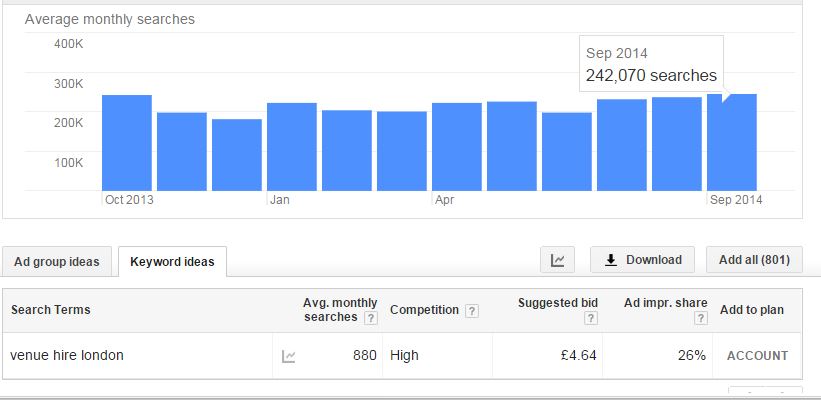Click the Competition column header
Image resolution: width=821 pixels, height=400 pixels.
point(424,310)
